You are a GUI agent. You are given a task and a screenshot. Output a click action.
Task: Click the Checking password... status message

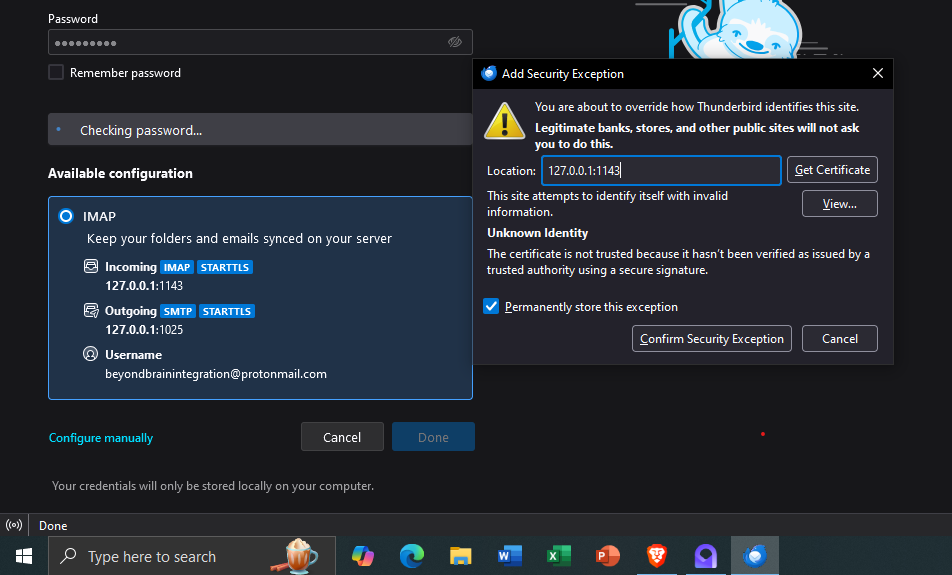point(141,131)
